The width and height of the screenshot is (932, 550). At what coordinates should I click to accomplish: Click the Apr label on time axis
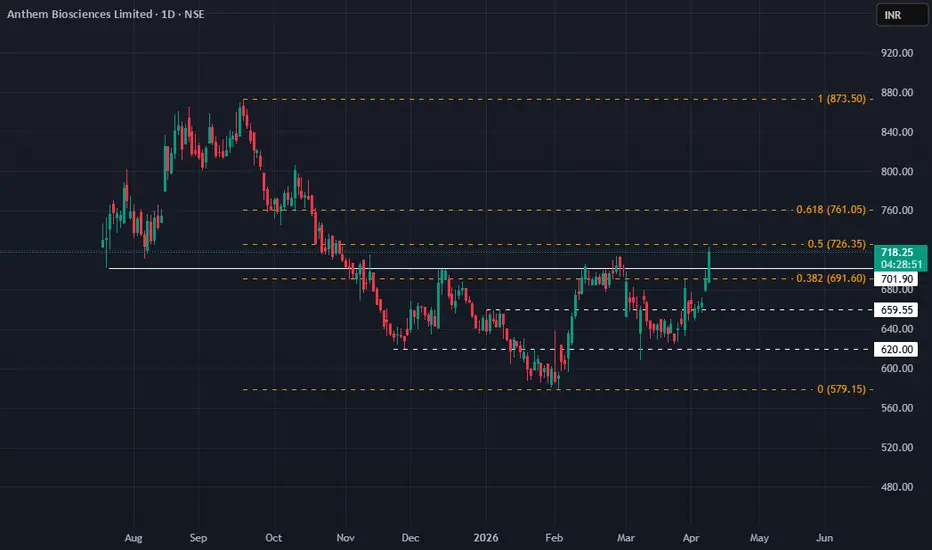pos(691,538)
